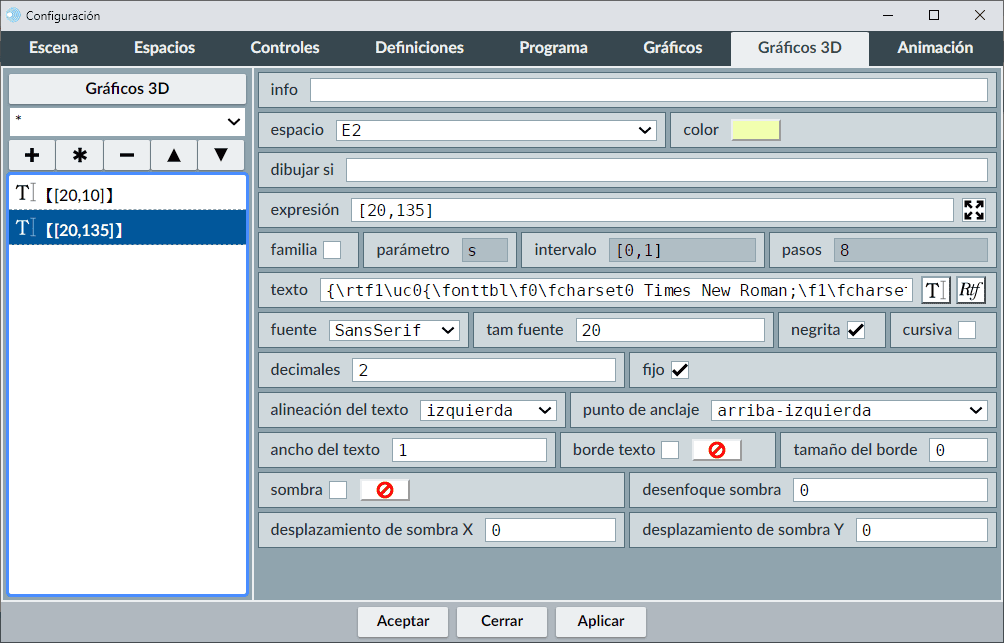Image resolution: width=1004 pixels, height=643 pixels.
Task: Switch to the Programa tab
Action: (553, 48)
